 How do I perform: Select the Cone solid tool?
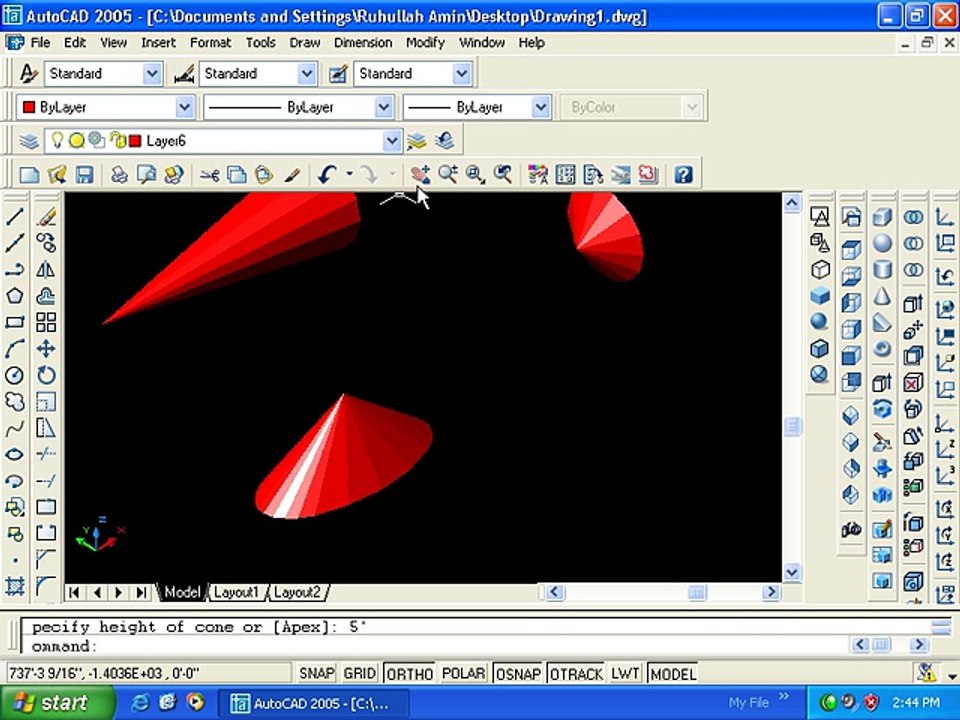pos(882,296)
